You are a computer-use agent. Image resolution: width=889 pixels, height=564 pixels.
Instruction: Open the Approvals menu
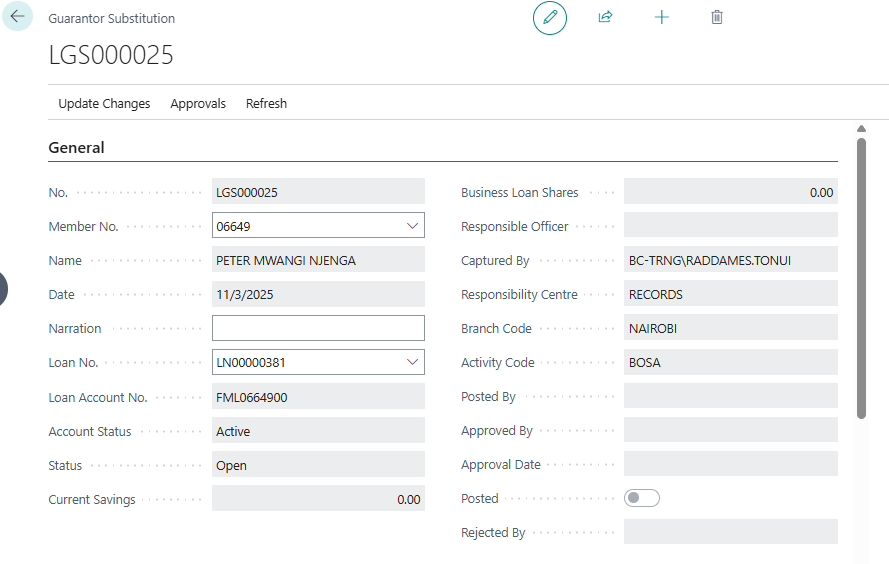click(198, 103)
